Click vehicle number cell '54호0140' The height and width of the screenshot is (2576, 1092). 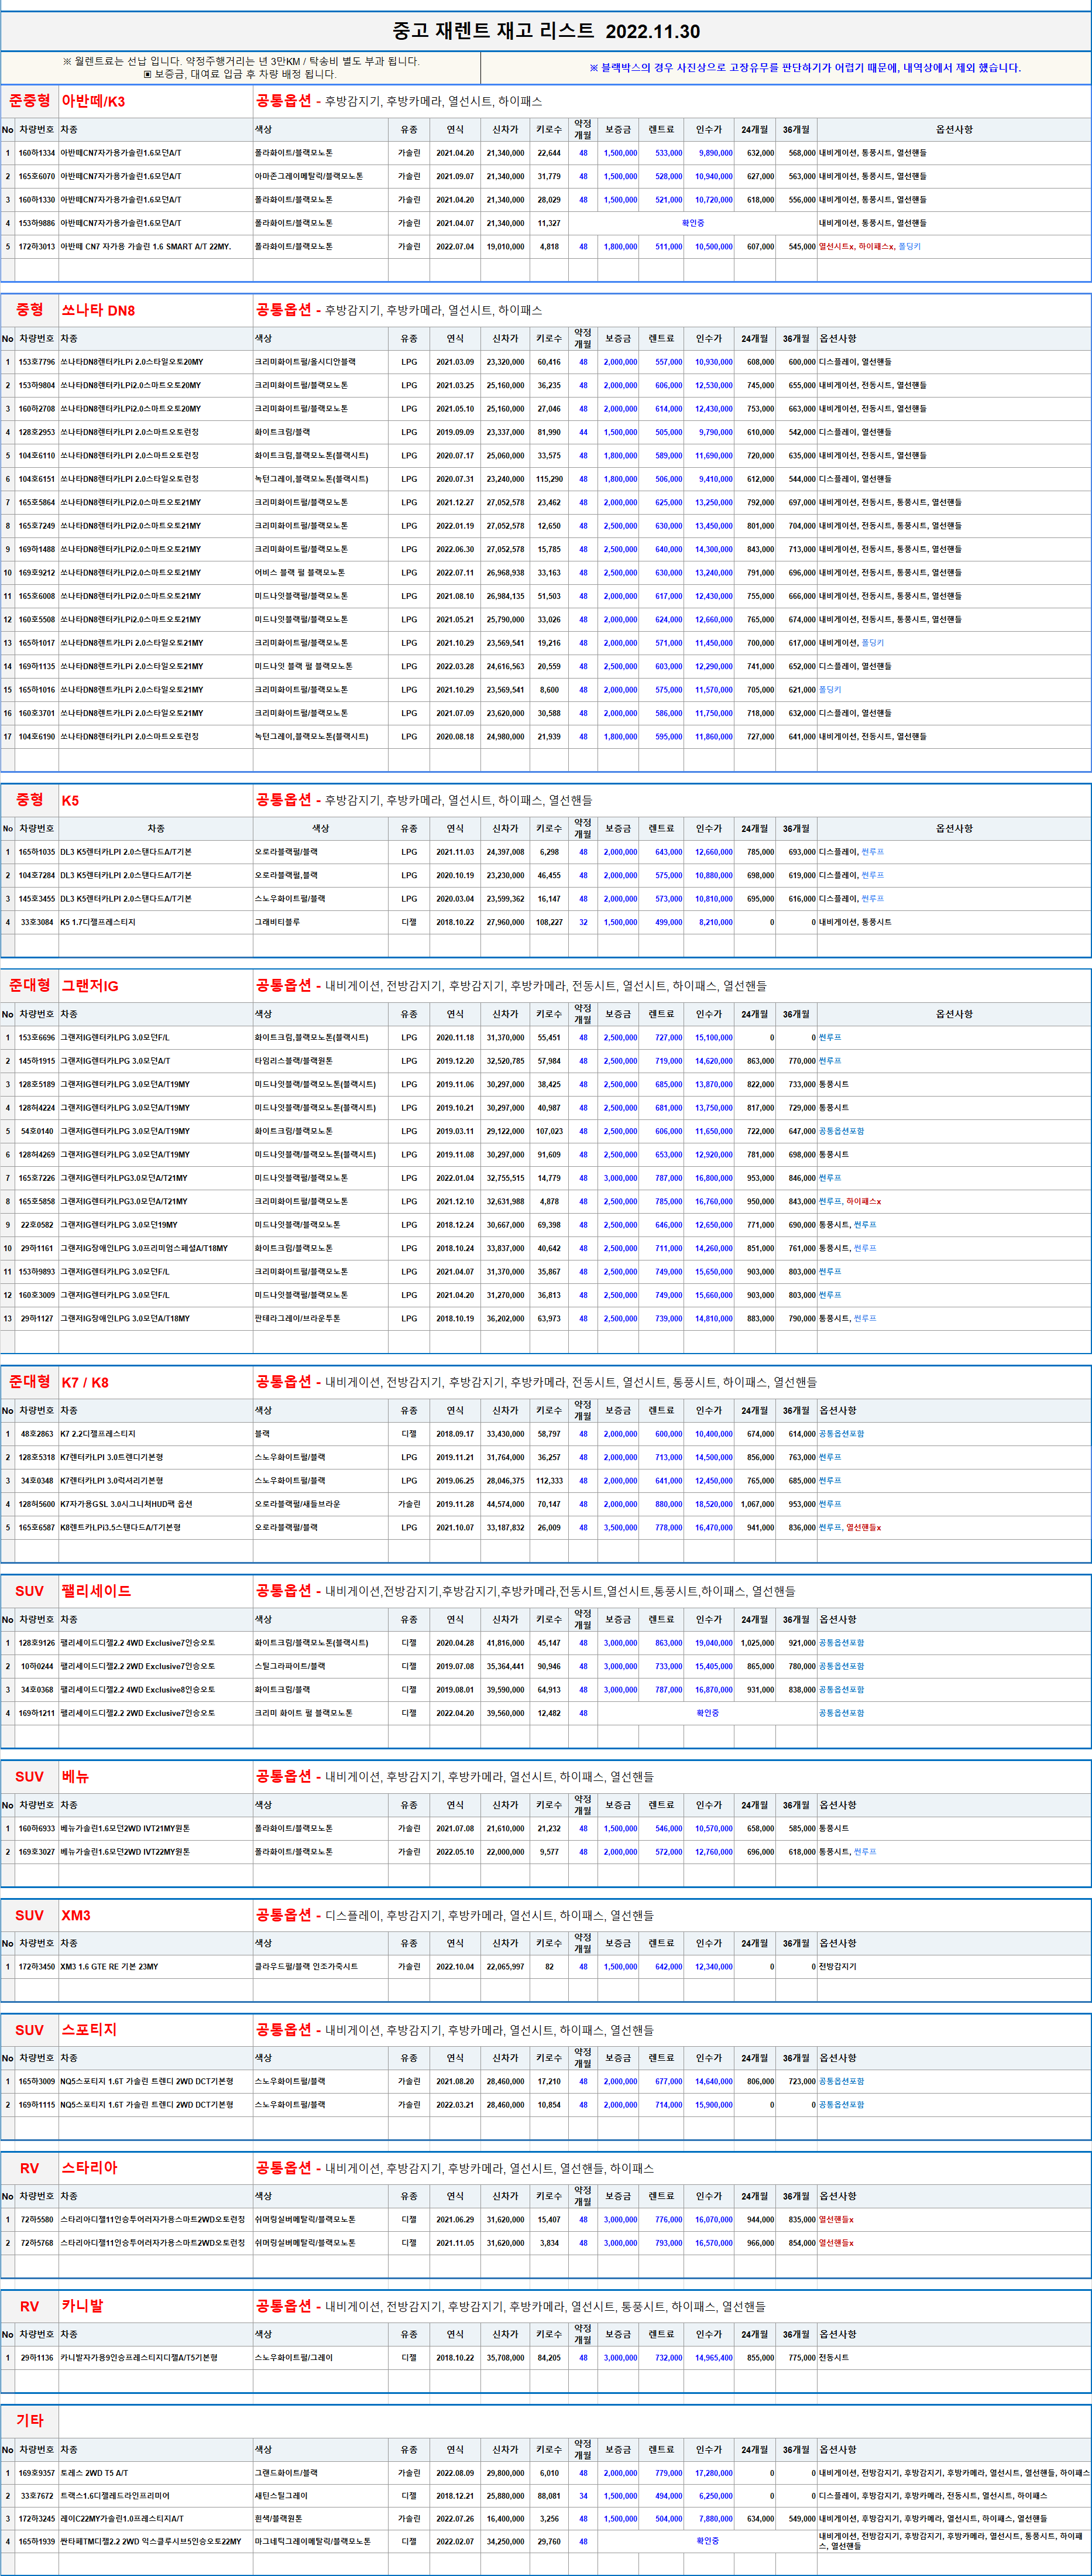click(37, 1131)
